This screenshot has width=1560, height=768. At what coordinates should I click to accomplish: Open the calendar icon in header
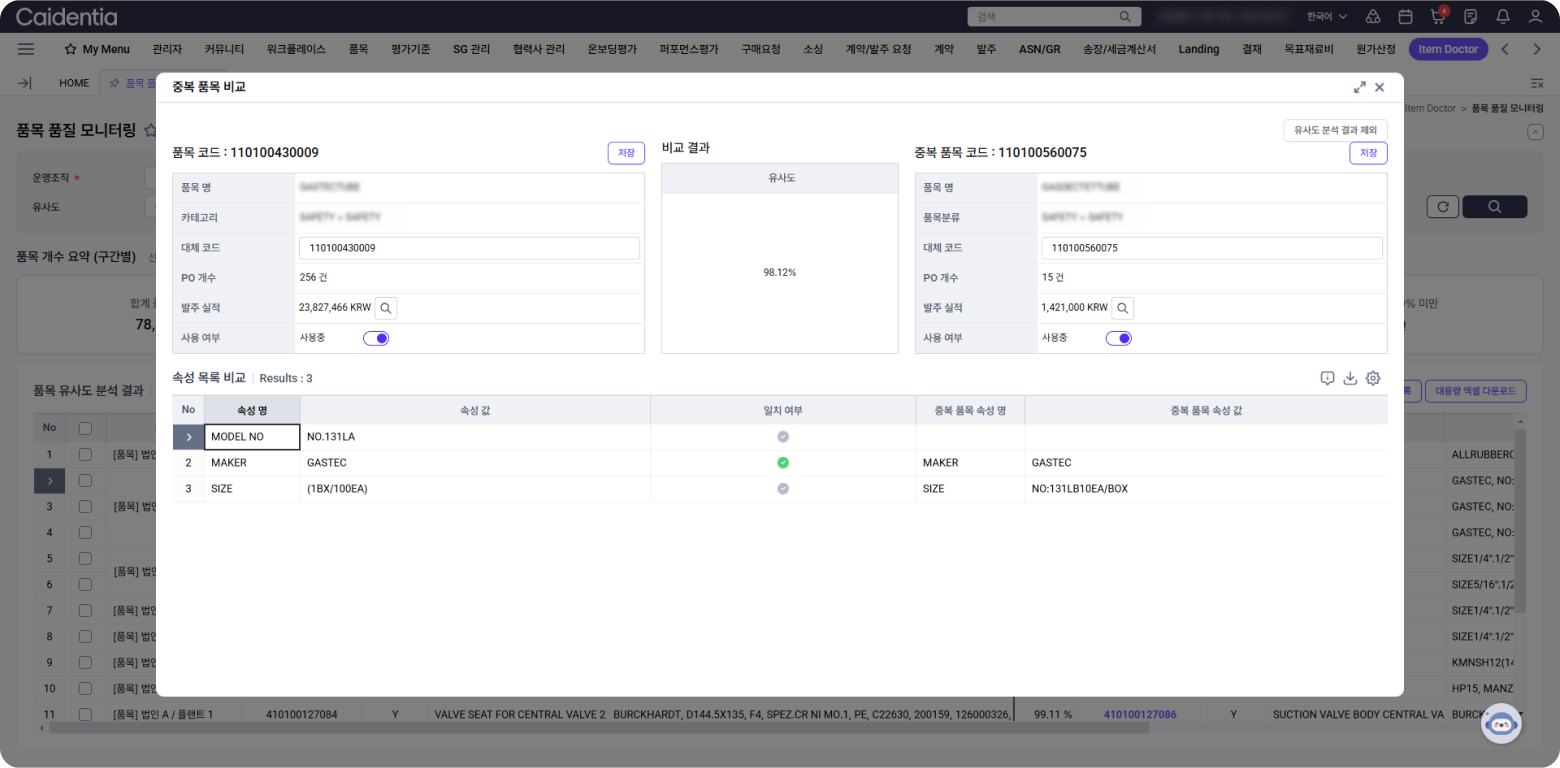[1405, 17]
